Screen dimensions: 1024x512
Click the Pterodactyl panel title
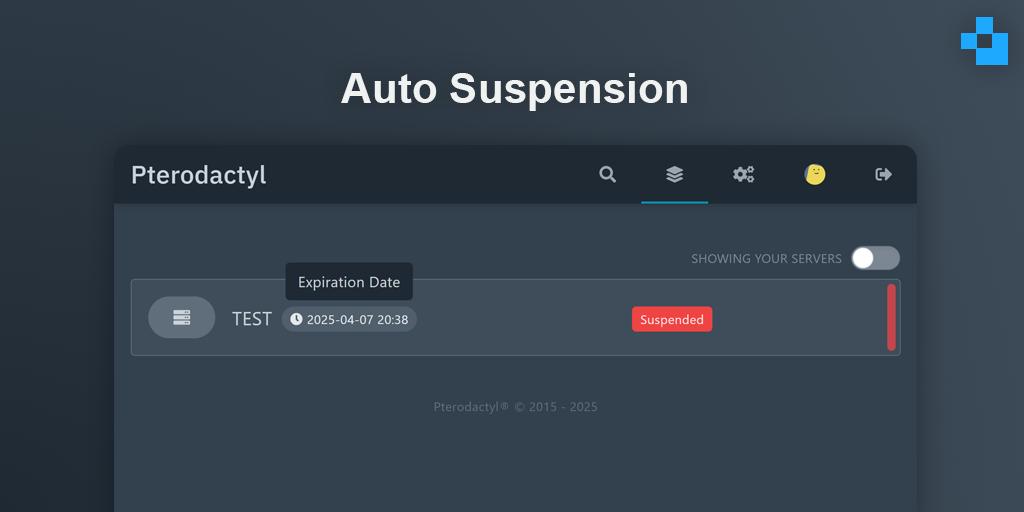pos(199,175)
